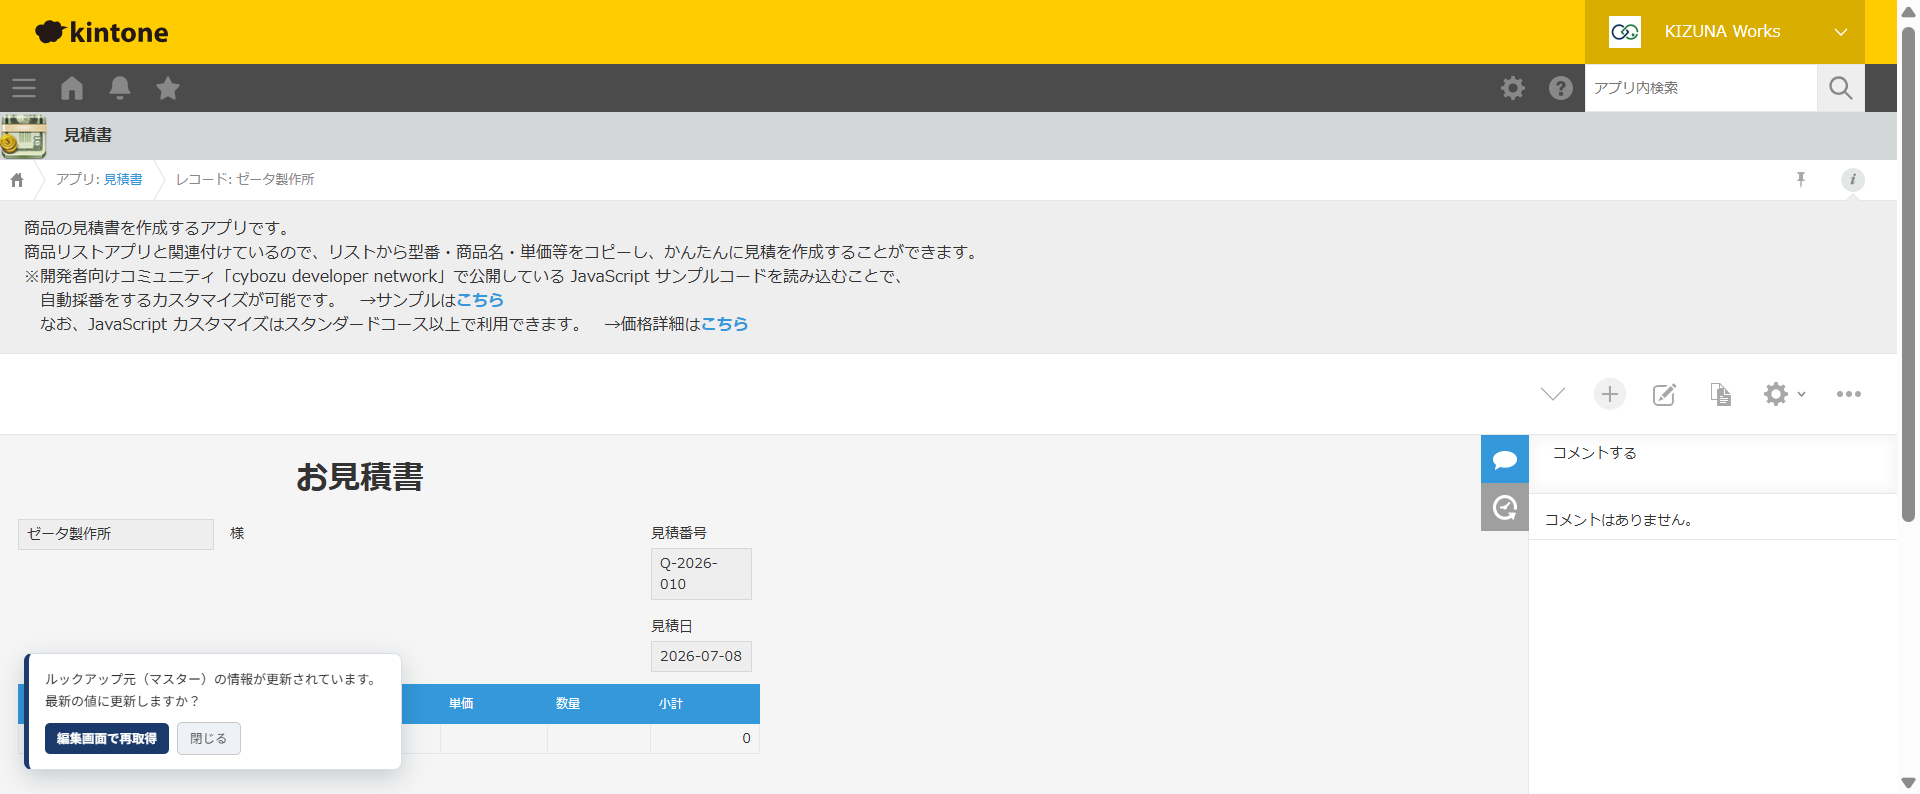Image resolution: width=1920 pixels, height=794 pixels.
Task: Click the KIZUNA Works logo icon
Action: (x=1625, y=32)
